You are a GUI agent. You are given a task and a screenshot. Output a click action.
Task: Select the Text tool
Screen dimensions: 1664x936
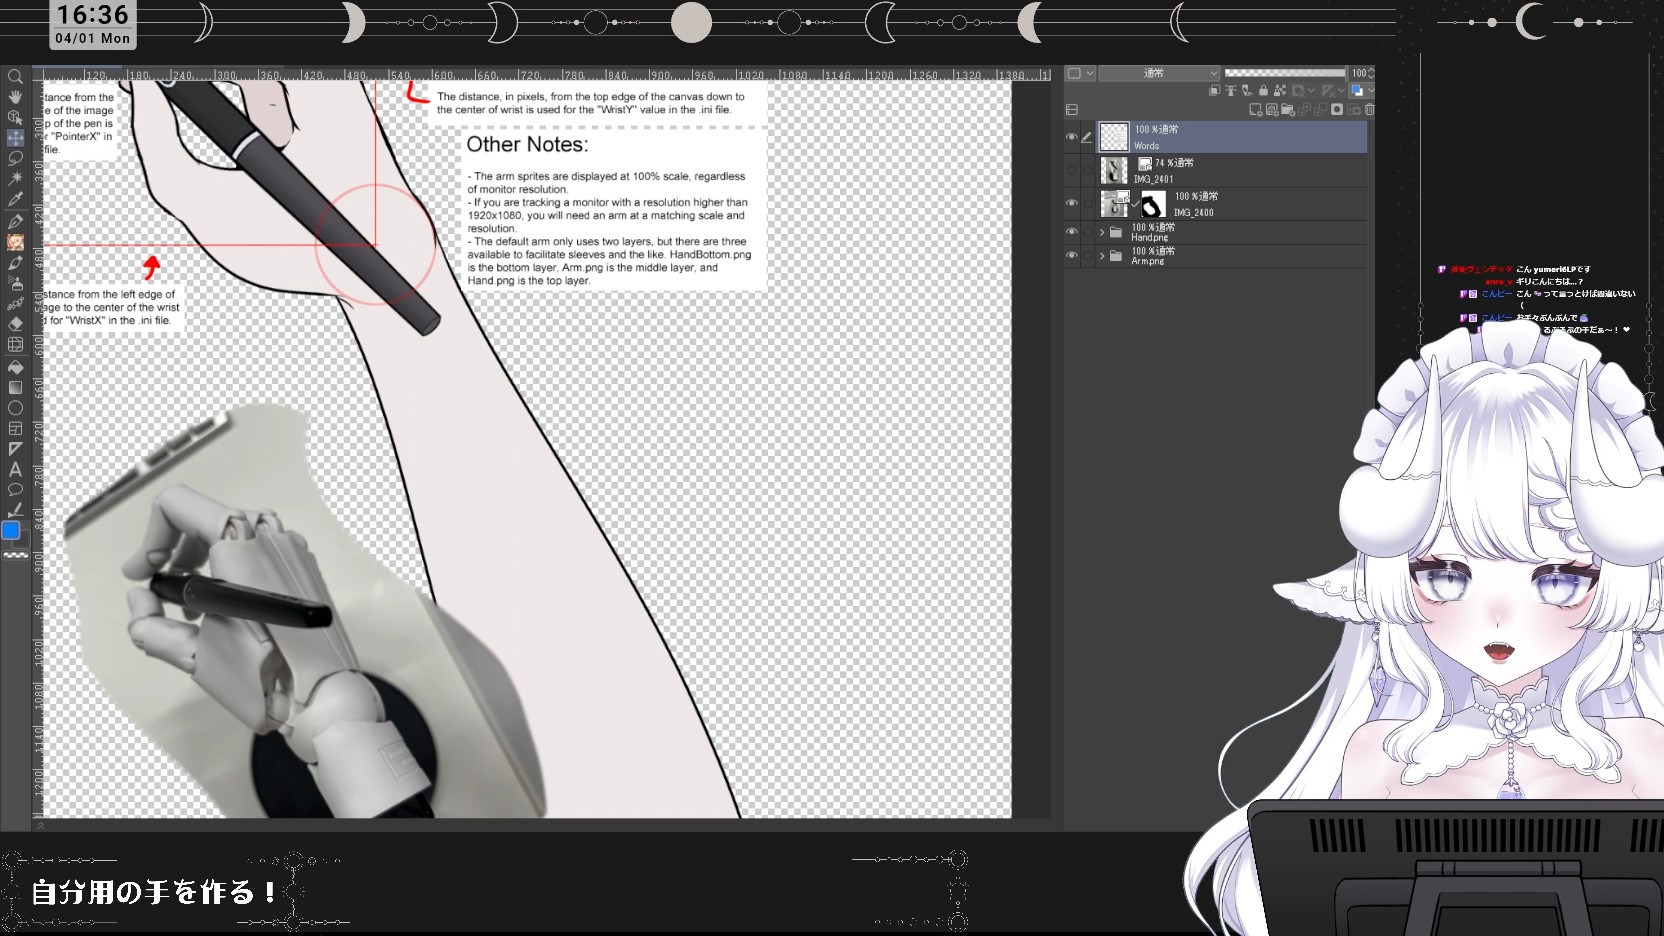pos(15,469)
